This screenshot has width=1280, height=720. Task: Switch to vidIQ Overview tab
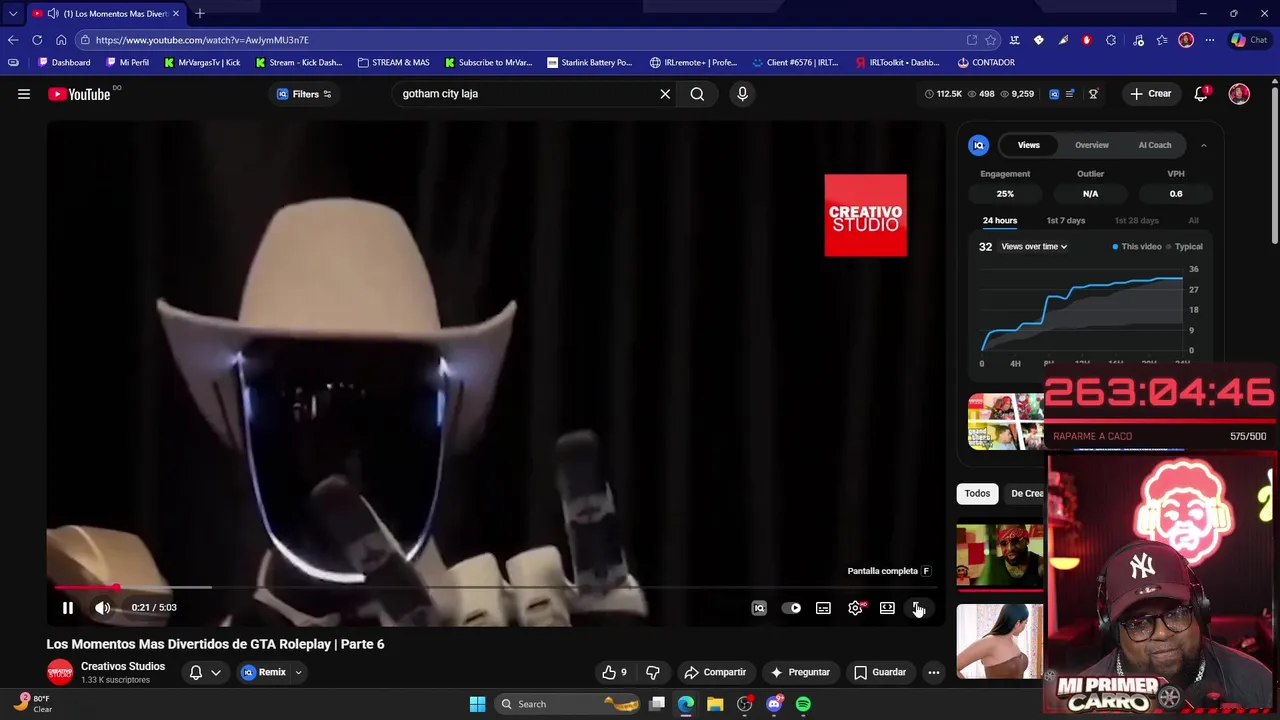pyautogui.click(x=1091, y=145)
